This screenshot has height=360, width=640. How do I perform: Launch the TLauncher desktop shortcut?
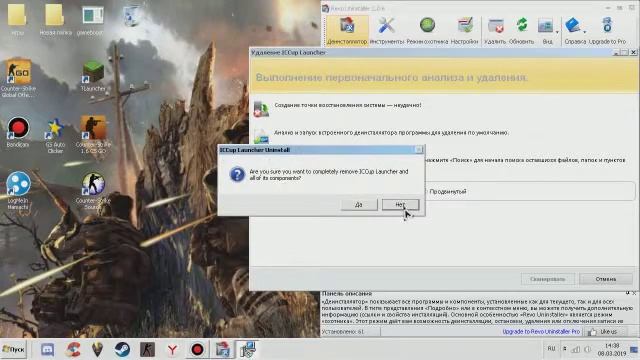point(93,76)
